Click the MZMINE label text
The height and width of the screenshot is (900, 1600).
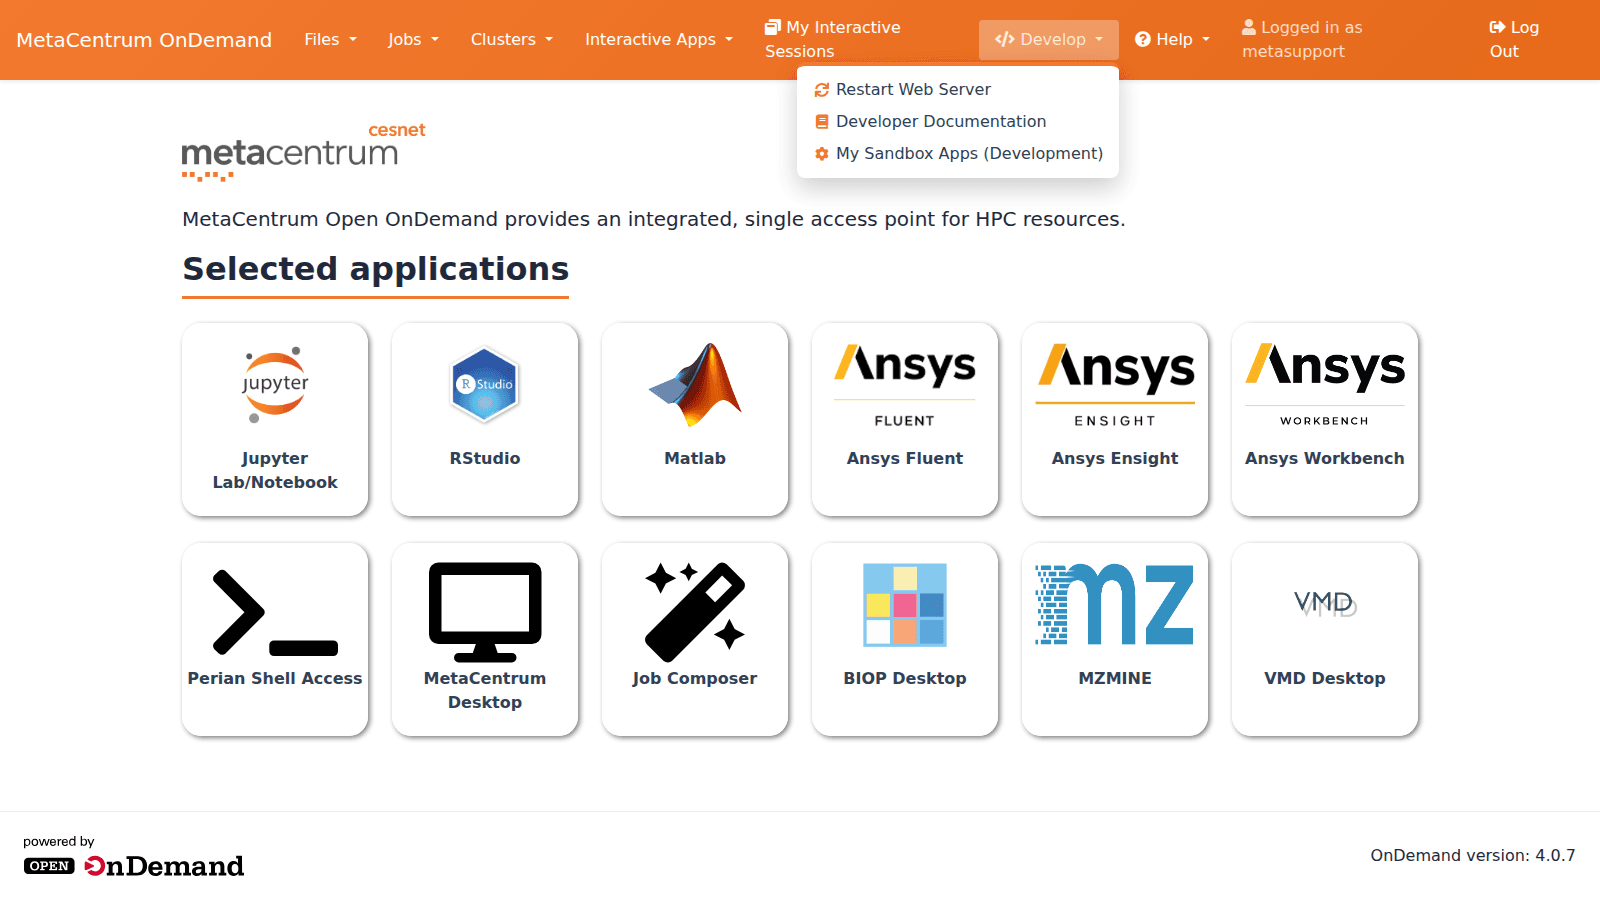tap(1115, 678)
